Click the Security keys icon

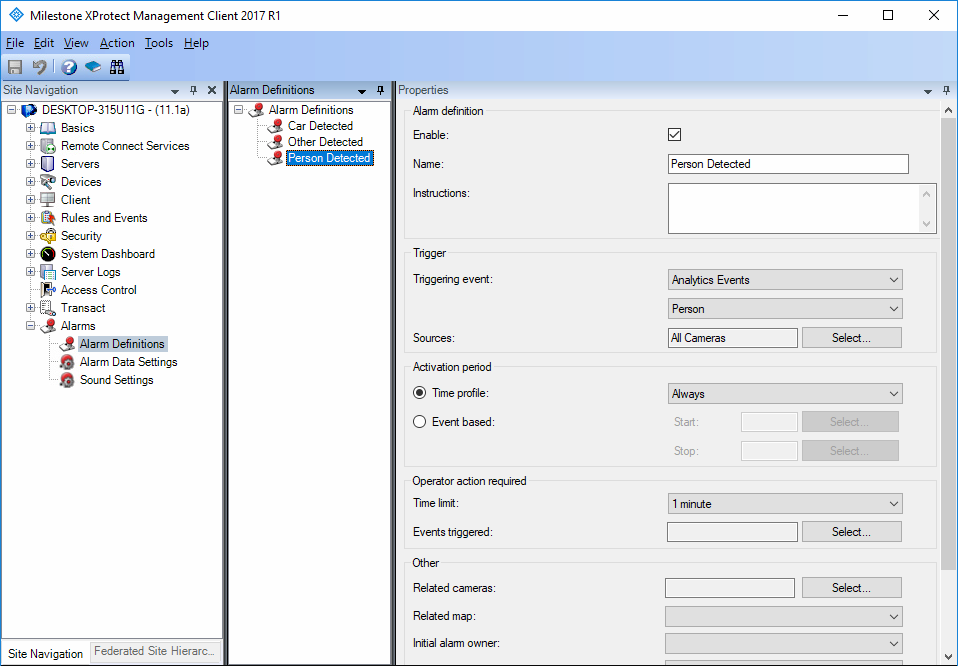[48, 236]
